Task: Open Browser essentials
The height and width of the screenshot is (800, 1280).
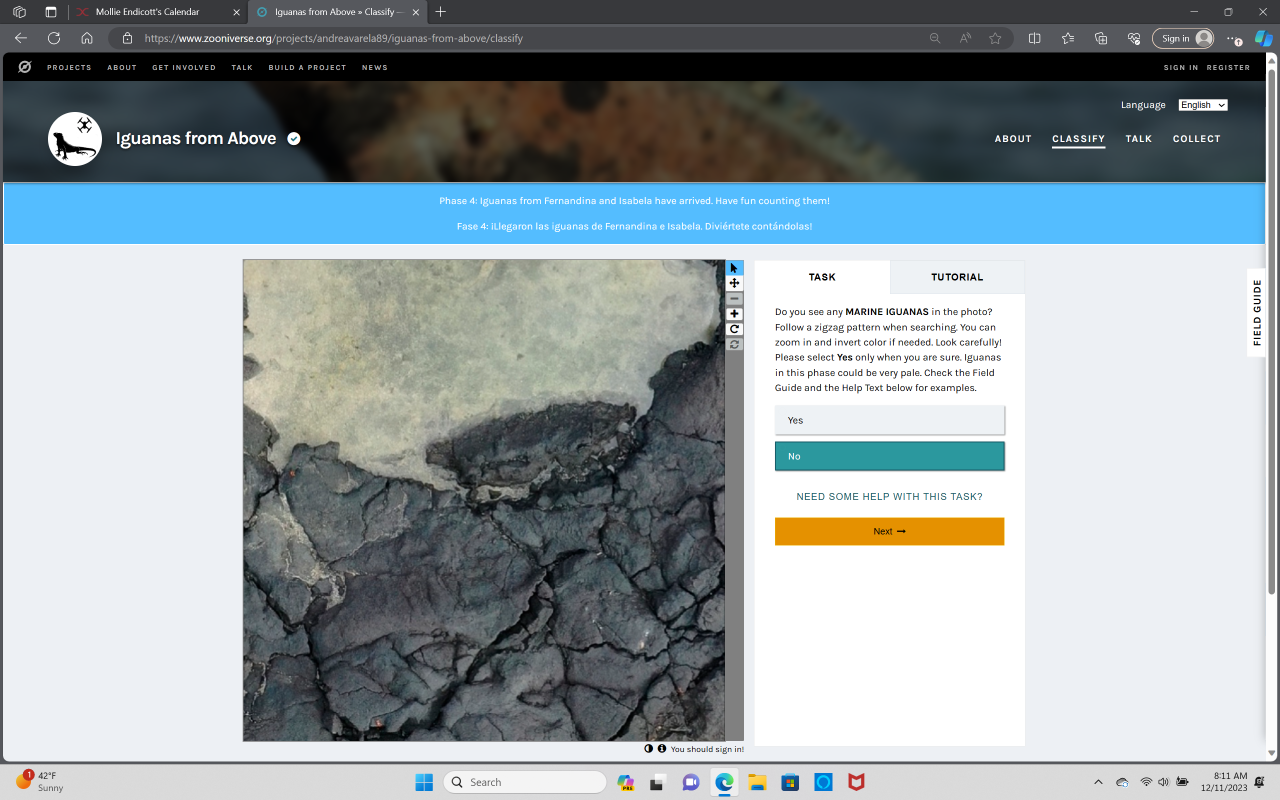Action: pos(1134,38)
